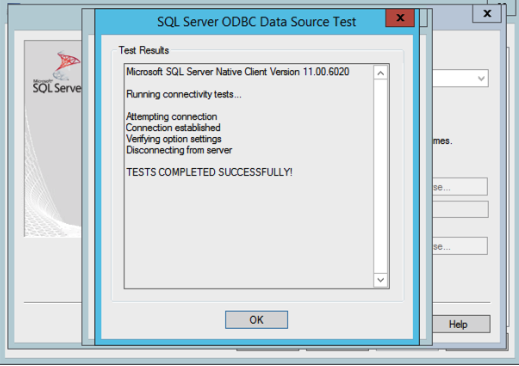Expand the dropdown arrow behind the test dialog
519x366 pixels.
[481, 79]
